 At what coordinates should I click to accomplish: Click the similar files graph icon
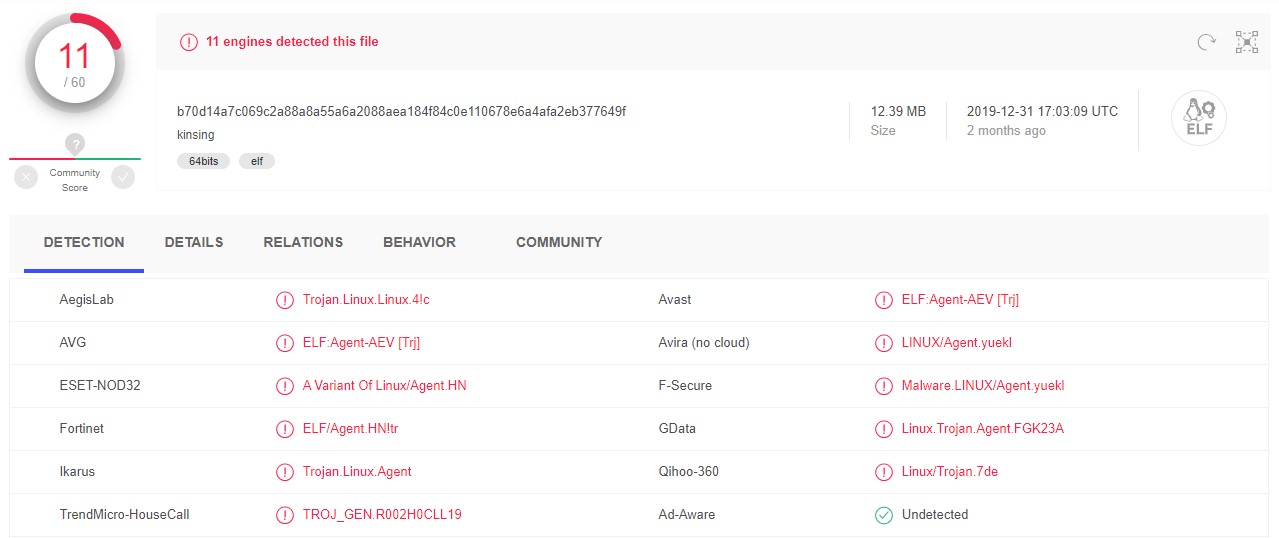[1246, 42]
